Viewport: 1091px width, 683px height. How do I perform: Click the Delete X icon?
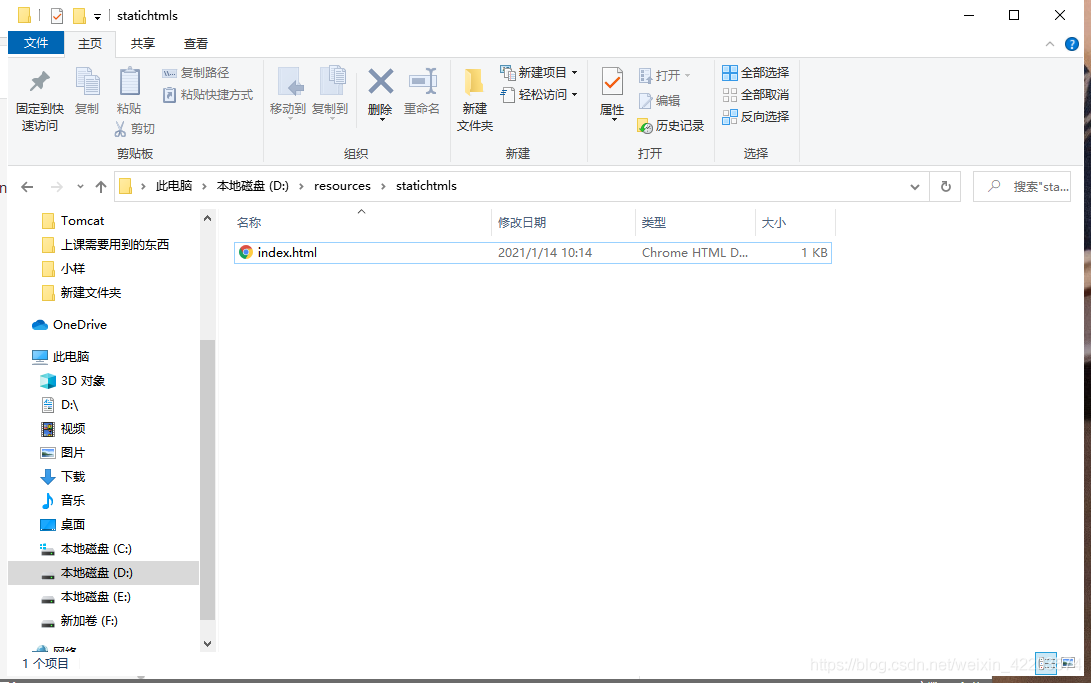[x=381, y=81]
